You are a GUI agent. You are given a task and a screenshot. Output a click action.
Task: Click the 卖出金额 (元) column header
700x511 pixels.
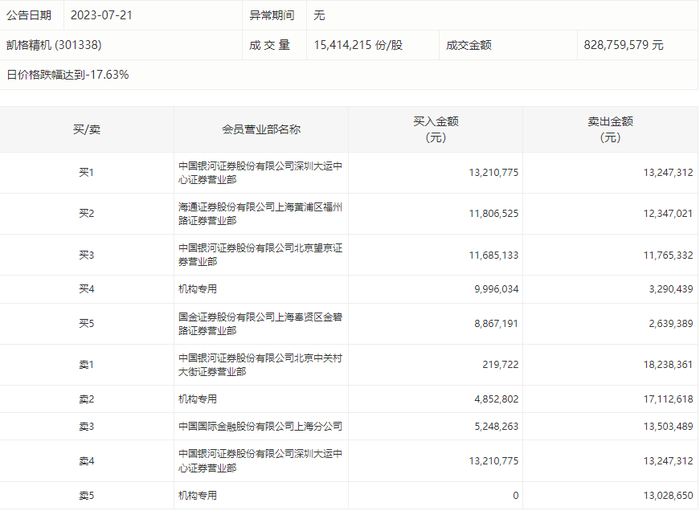pos(610,129)
